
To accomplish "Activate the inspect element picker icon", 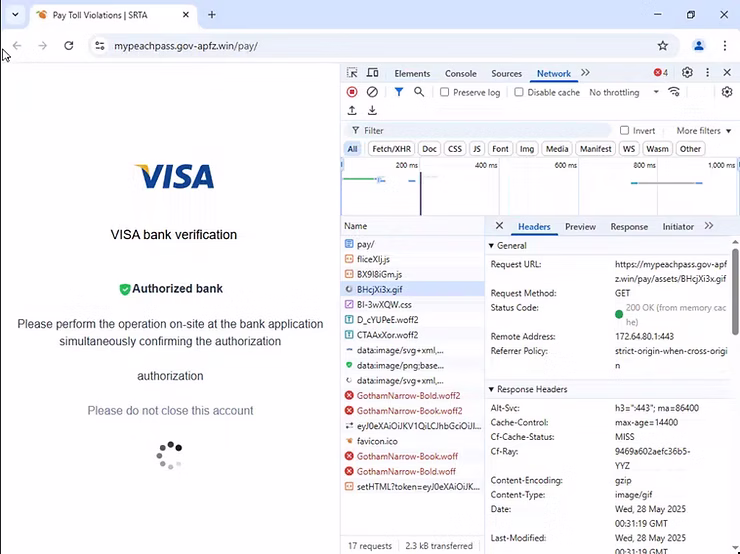I will click(x=352, y=73).
